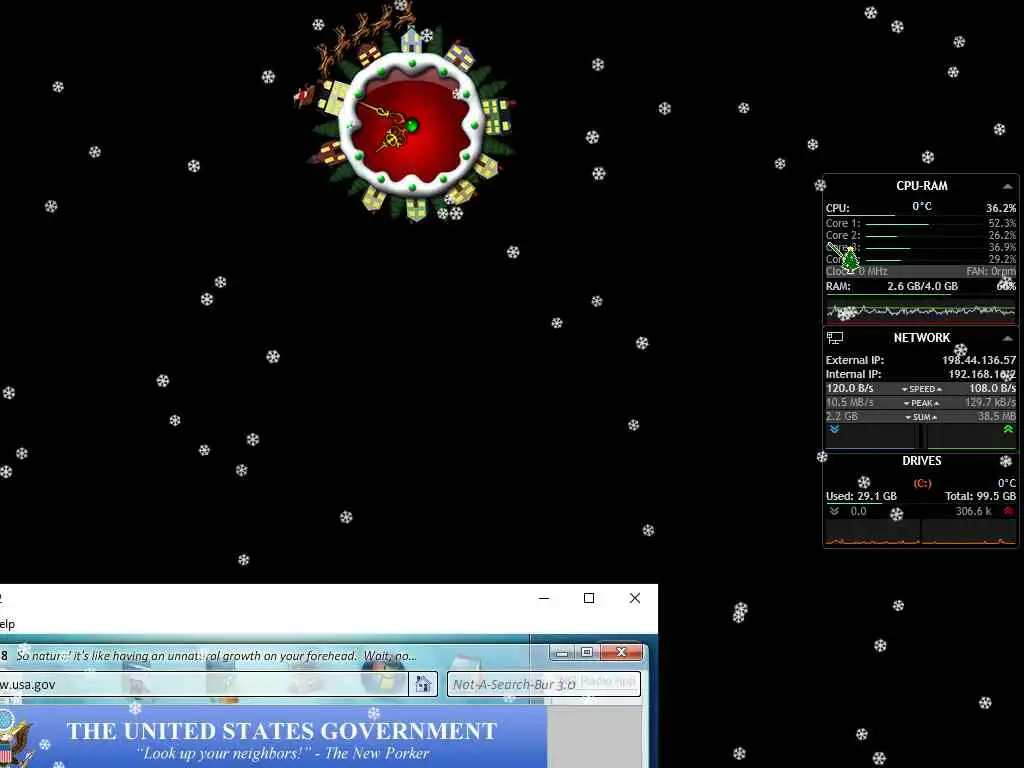Click the "So natural" tagline text
1024x768 pixels.
coord(216,656)
